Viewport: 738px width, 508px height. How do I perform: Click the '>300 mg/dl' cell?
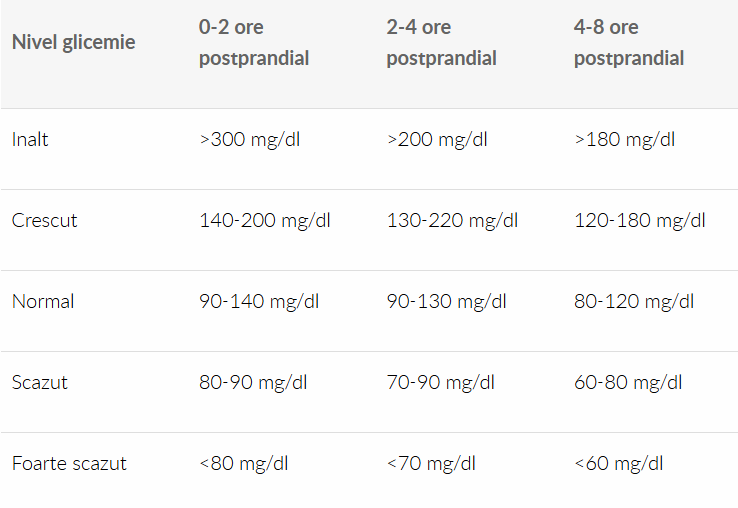pyautogui.click(x=249, y=139)
